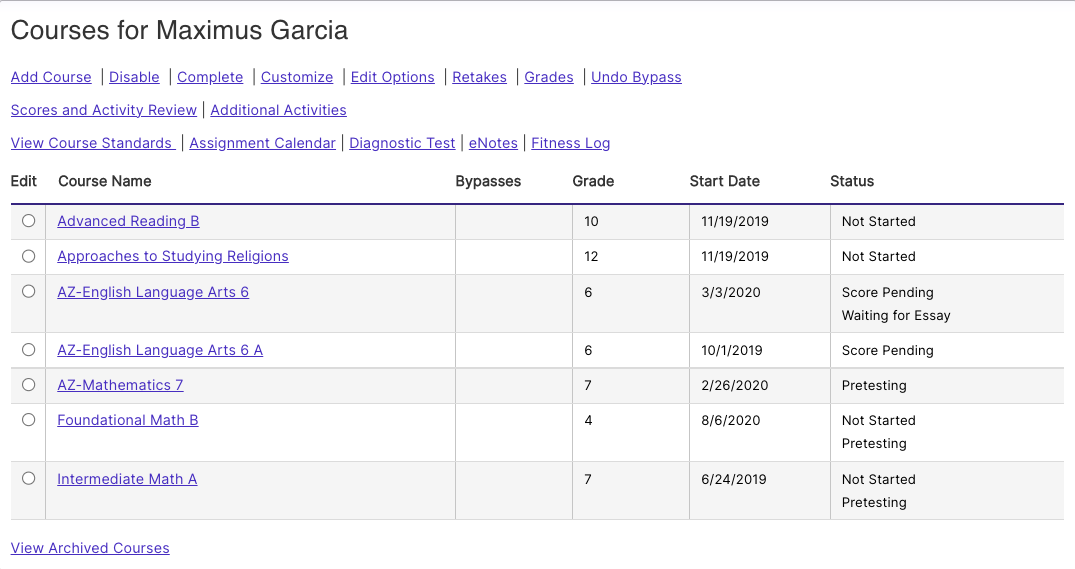Screen dimensions: 1075x569
Task: Open Edit Options
Action: click(393, 77)
